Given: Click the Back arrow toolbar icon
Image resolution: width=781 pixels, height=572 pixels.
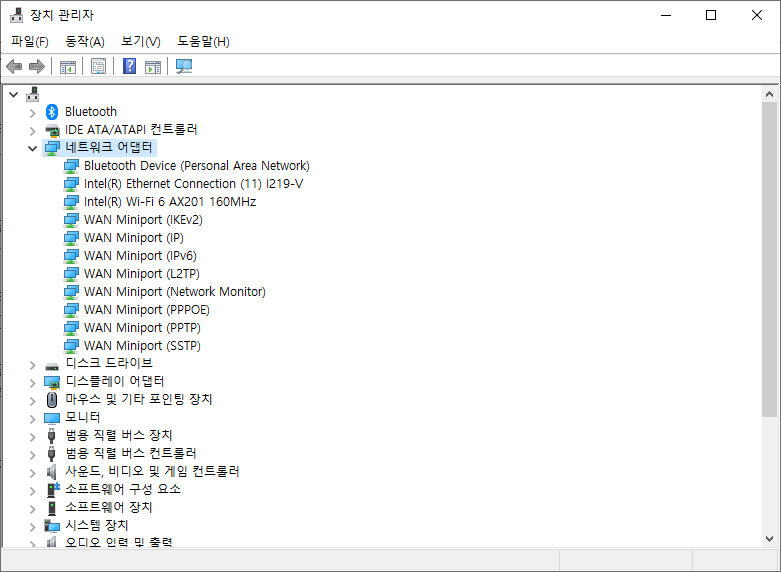Looking at the screenshot, I should click(14, 67).
